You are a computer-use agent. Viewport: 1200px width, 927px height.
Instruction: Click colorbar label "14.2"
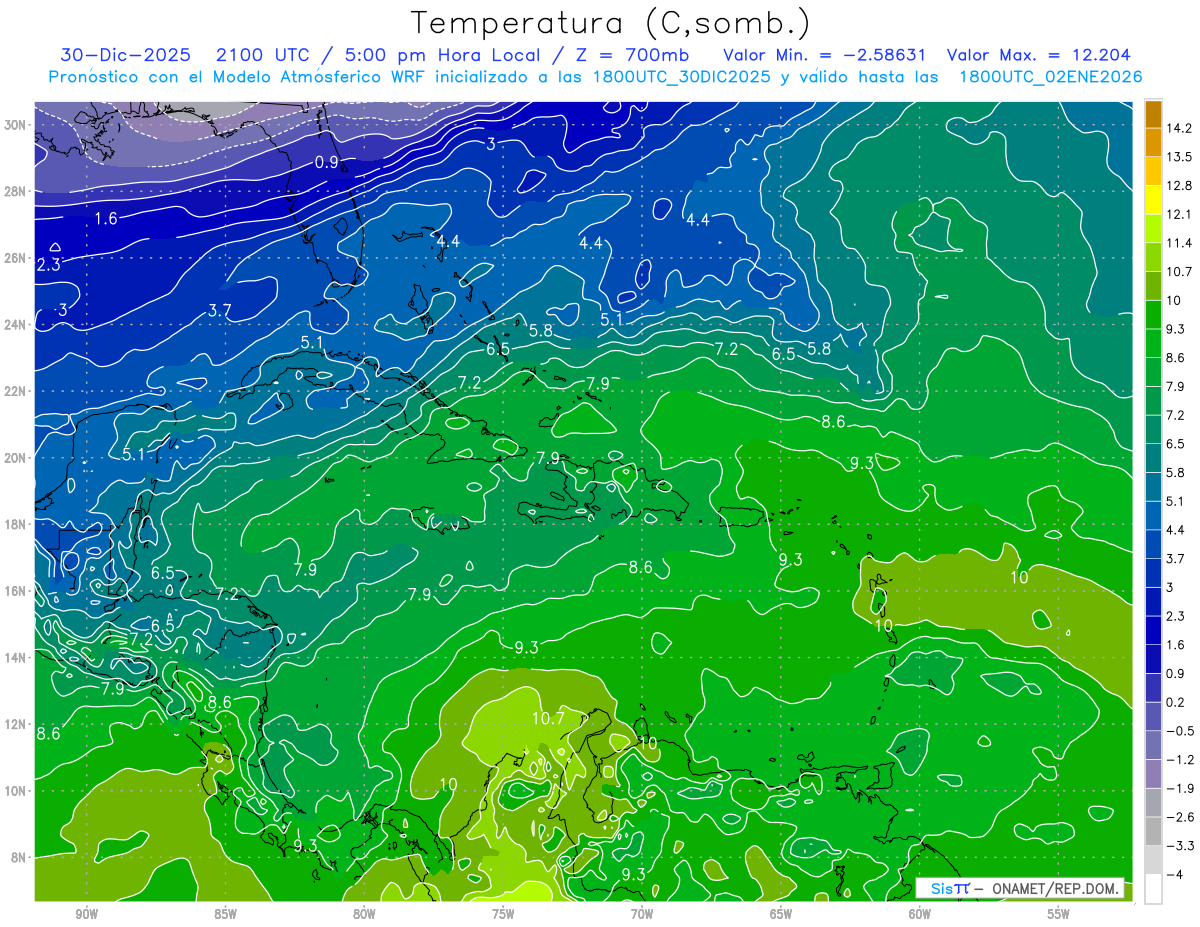1179,128
